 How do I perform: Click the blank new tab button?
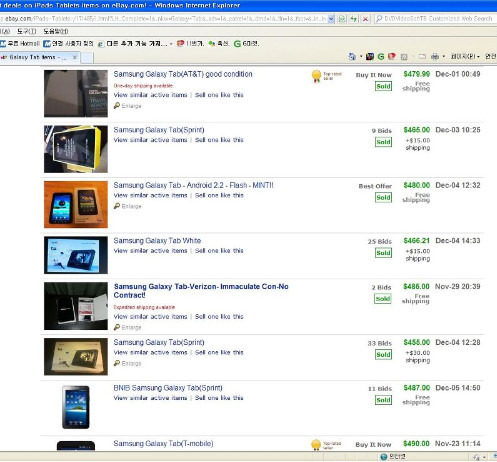click(87, 58)
